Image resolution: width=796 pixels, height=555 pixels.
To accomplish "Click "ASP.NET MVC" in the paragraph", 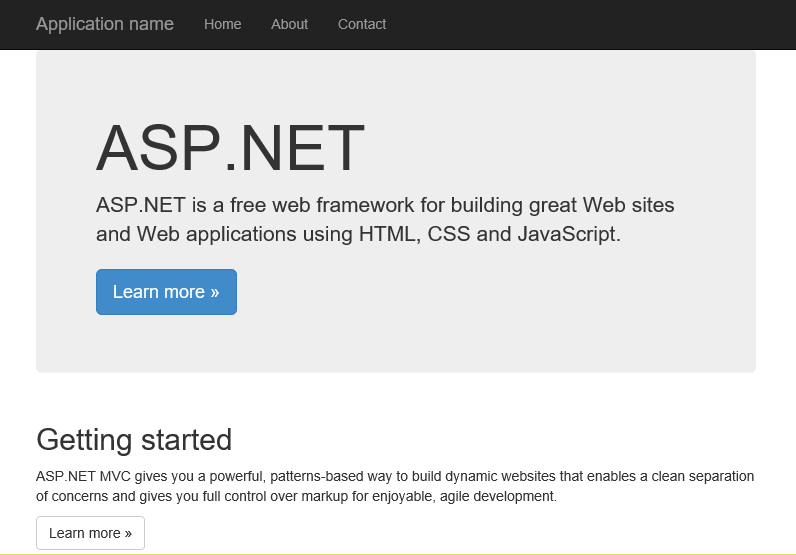I will [x=81, y=476].
